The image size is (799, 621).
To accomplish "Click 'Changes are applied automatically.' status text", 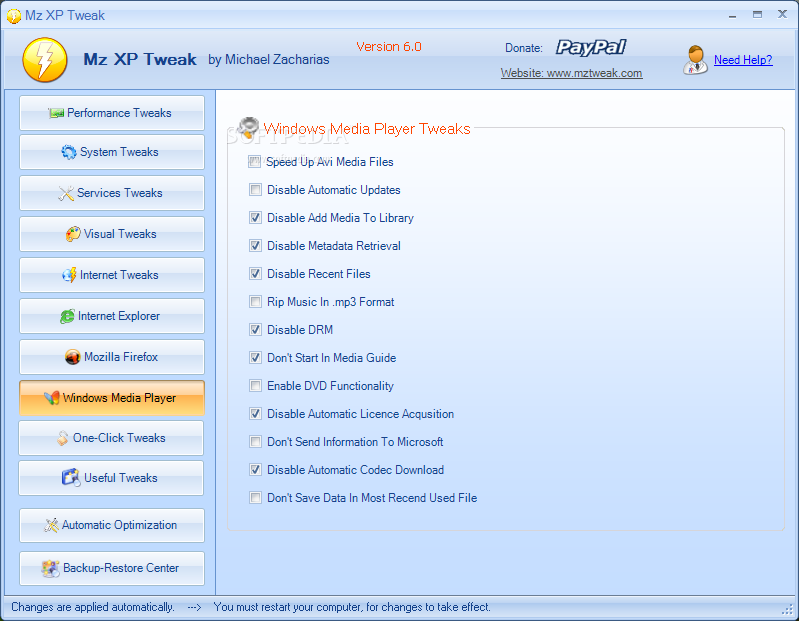I will [x=93, y=607].
